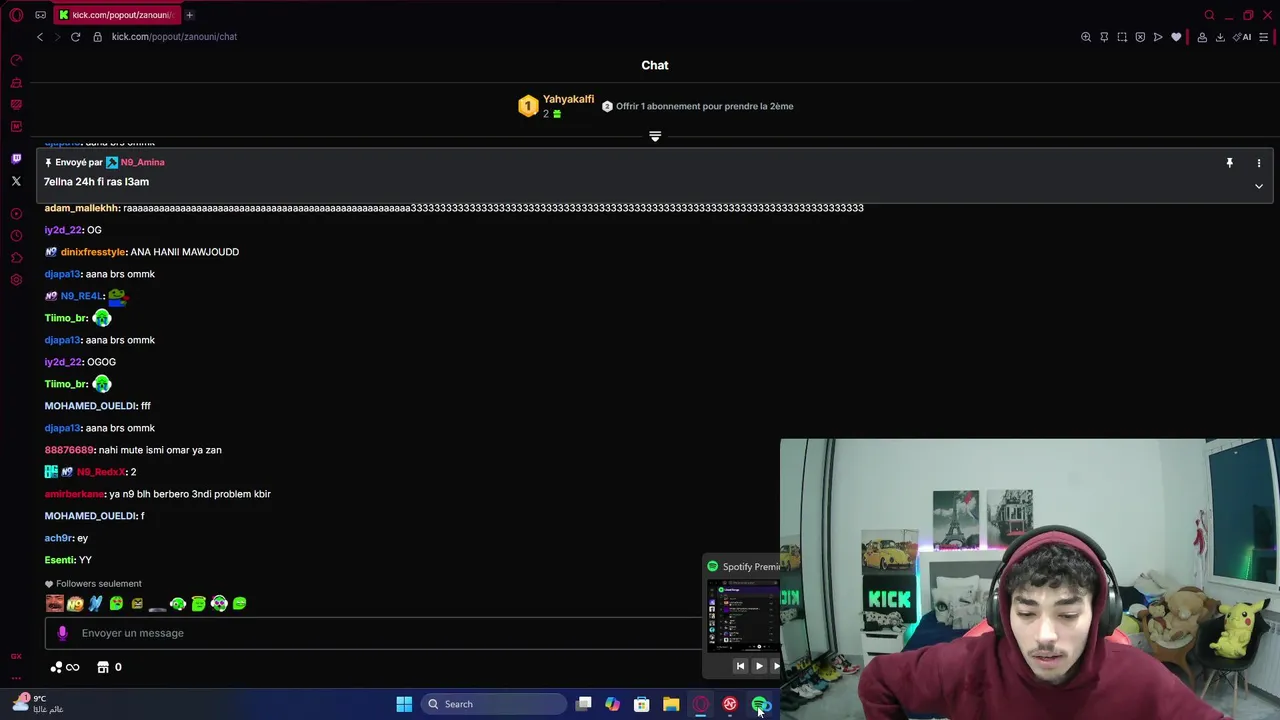Reload the kick.com chat page
Viewport: 1280px width, 720px height.
[75, 37]
